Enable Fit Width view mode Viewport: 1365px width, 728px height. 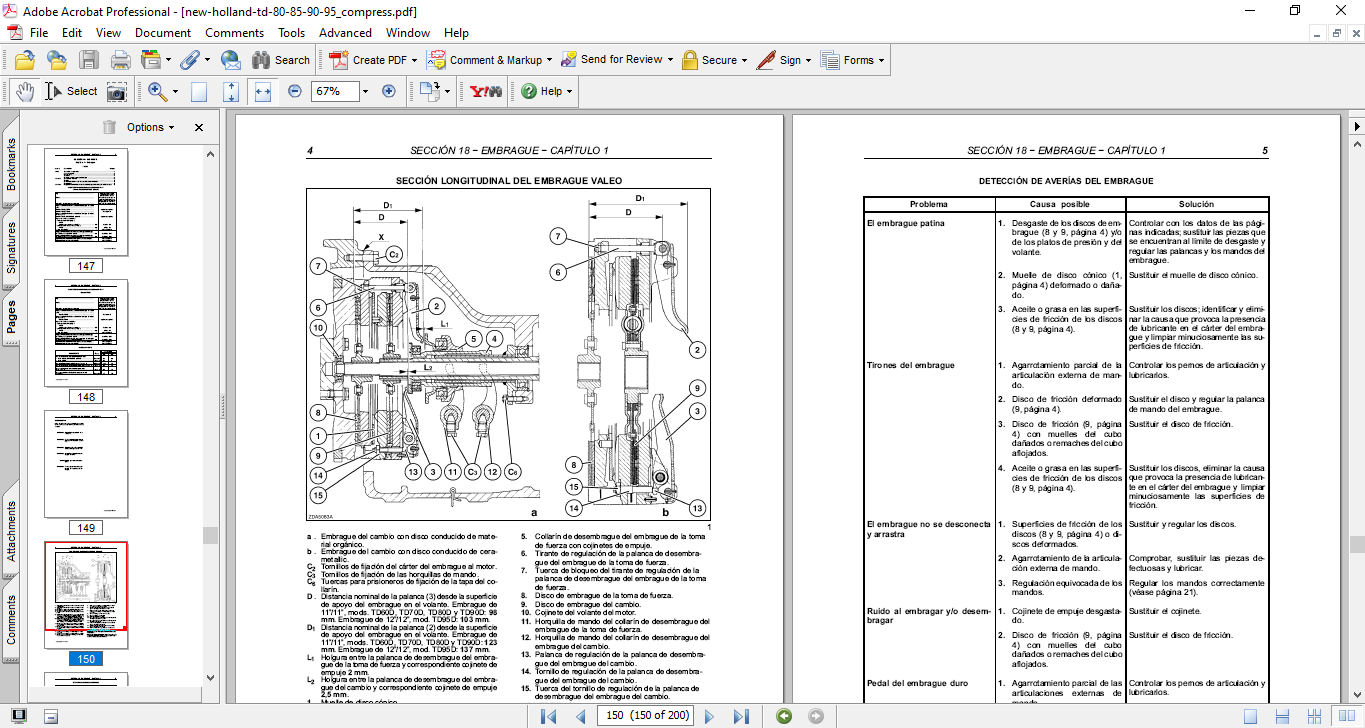pos(263,91)
